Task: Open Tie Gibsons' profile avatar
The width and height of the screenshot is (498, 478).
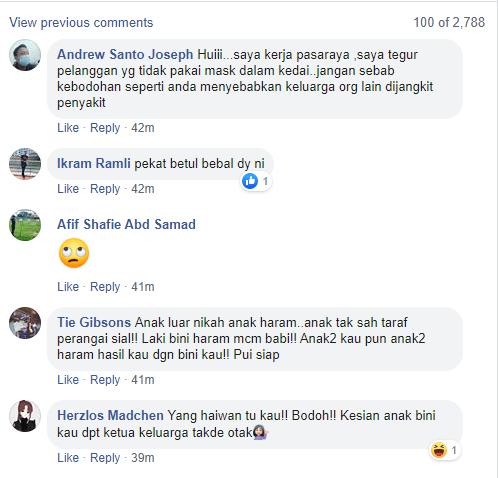Action: click(x=25, y=323)
